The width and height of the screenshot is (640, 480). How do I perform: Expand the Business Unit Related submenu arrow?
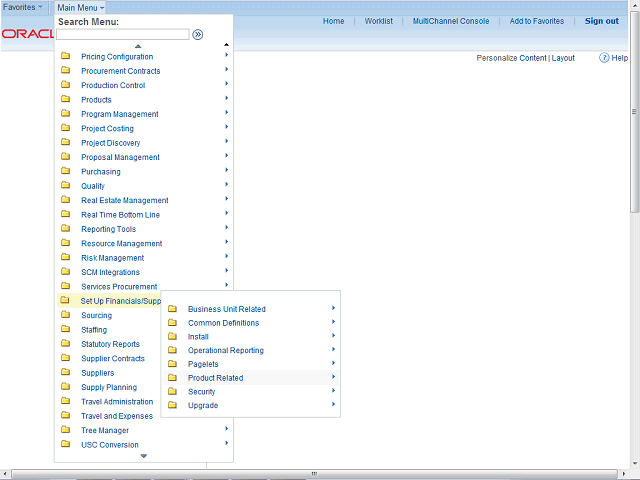pyautogui.click(x=333, y=308)
